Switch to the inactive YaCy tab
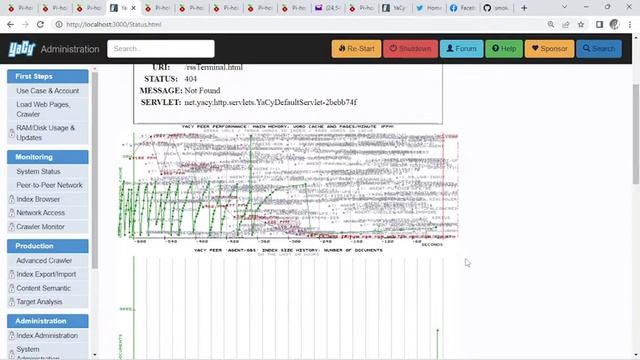The height and width of the screenshot is (360, 640). (394, 8)
